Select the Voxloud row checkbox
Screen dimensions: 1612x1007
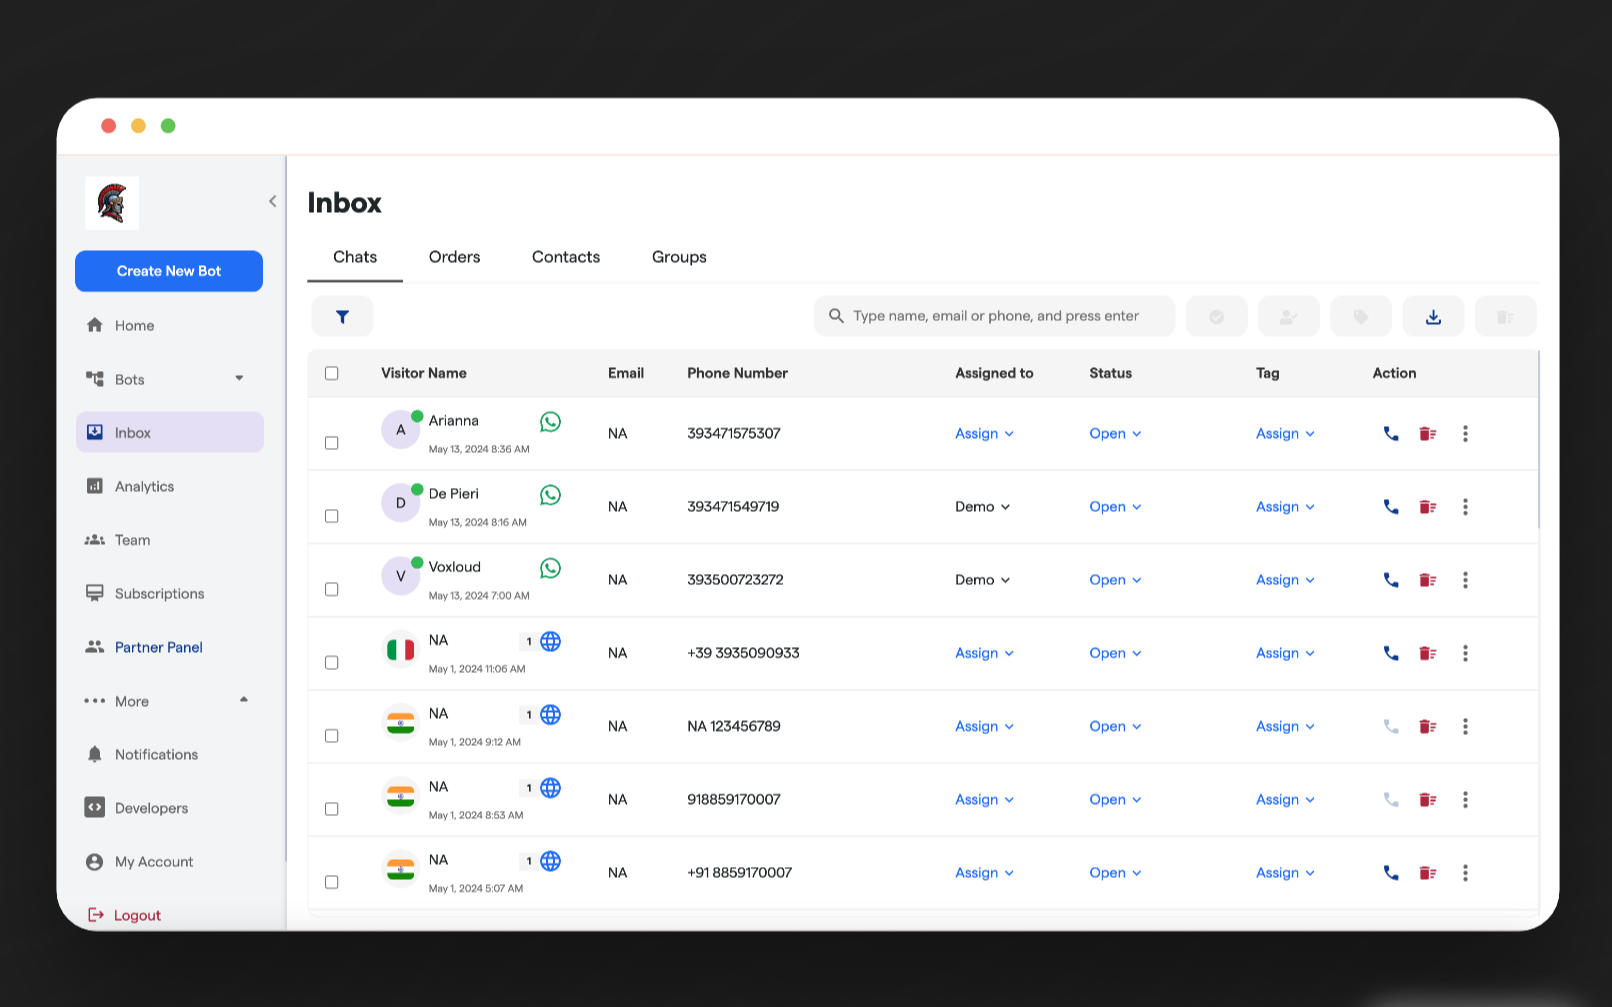pyautogui.click(x=332, y=589)
